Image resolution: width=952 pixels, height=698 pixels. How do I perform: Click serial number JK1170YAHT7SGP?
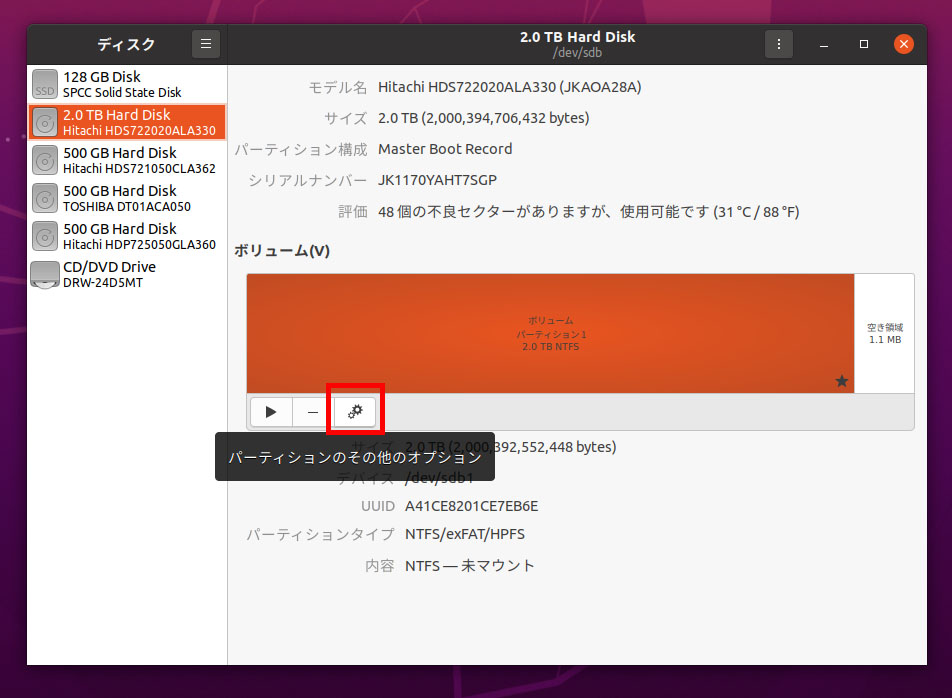(437, 180)
